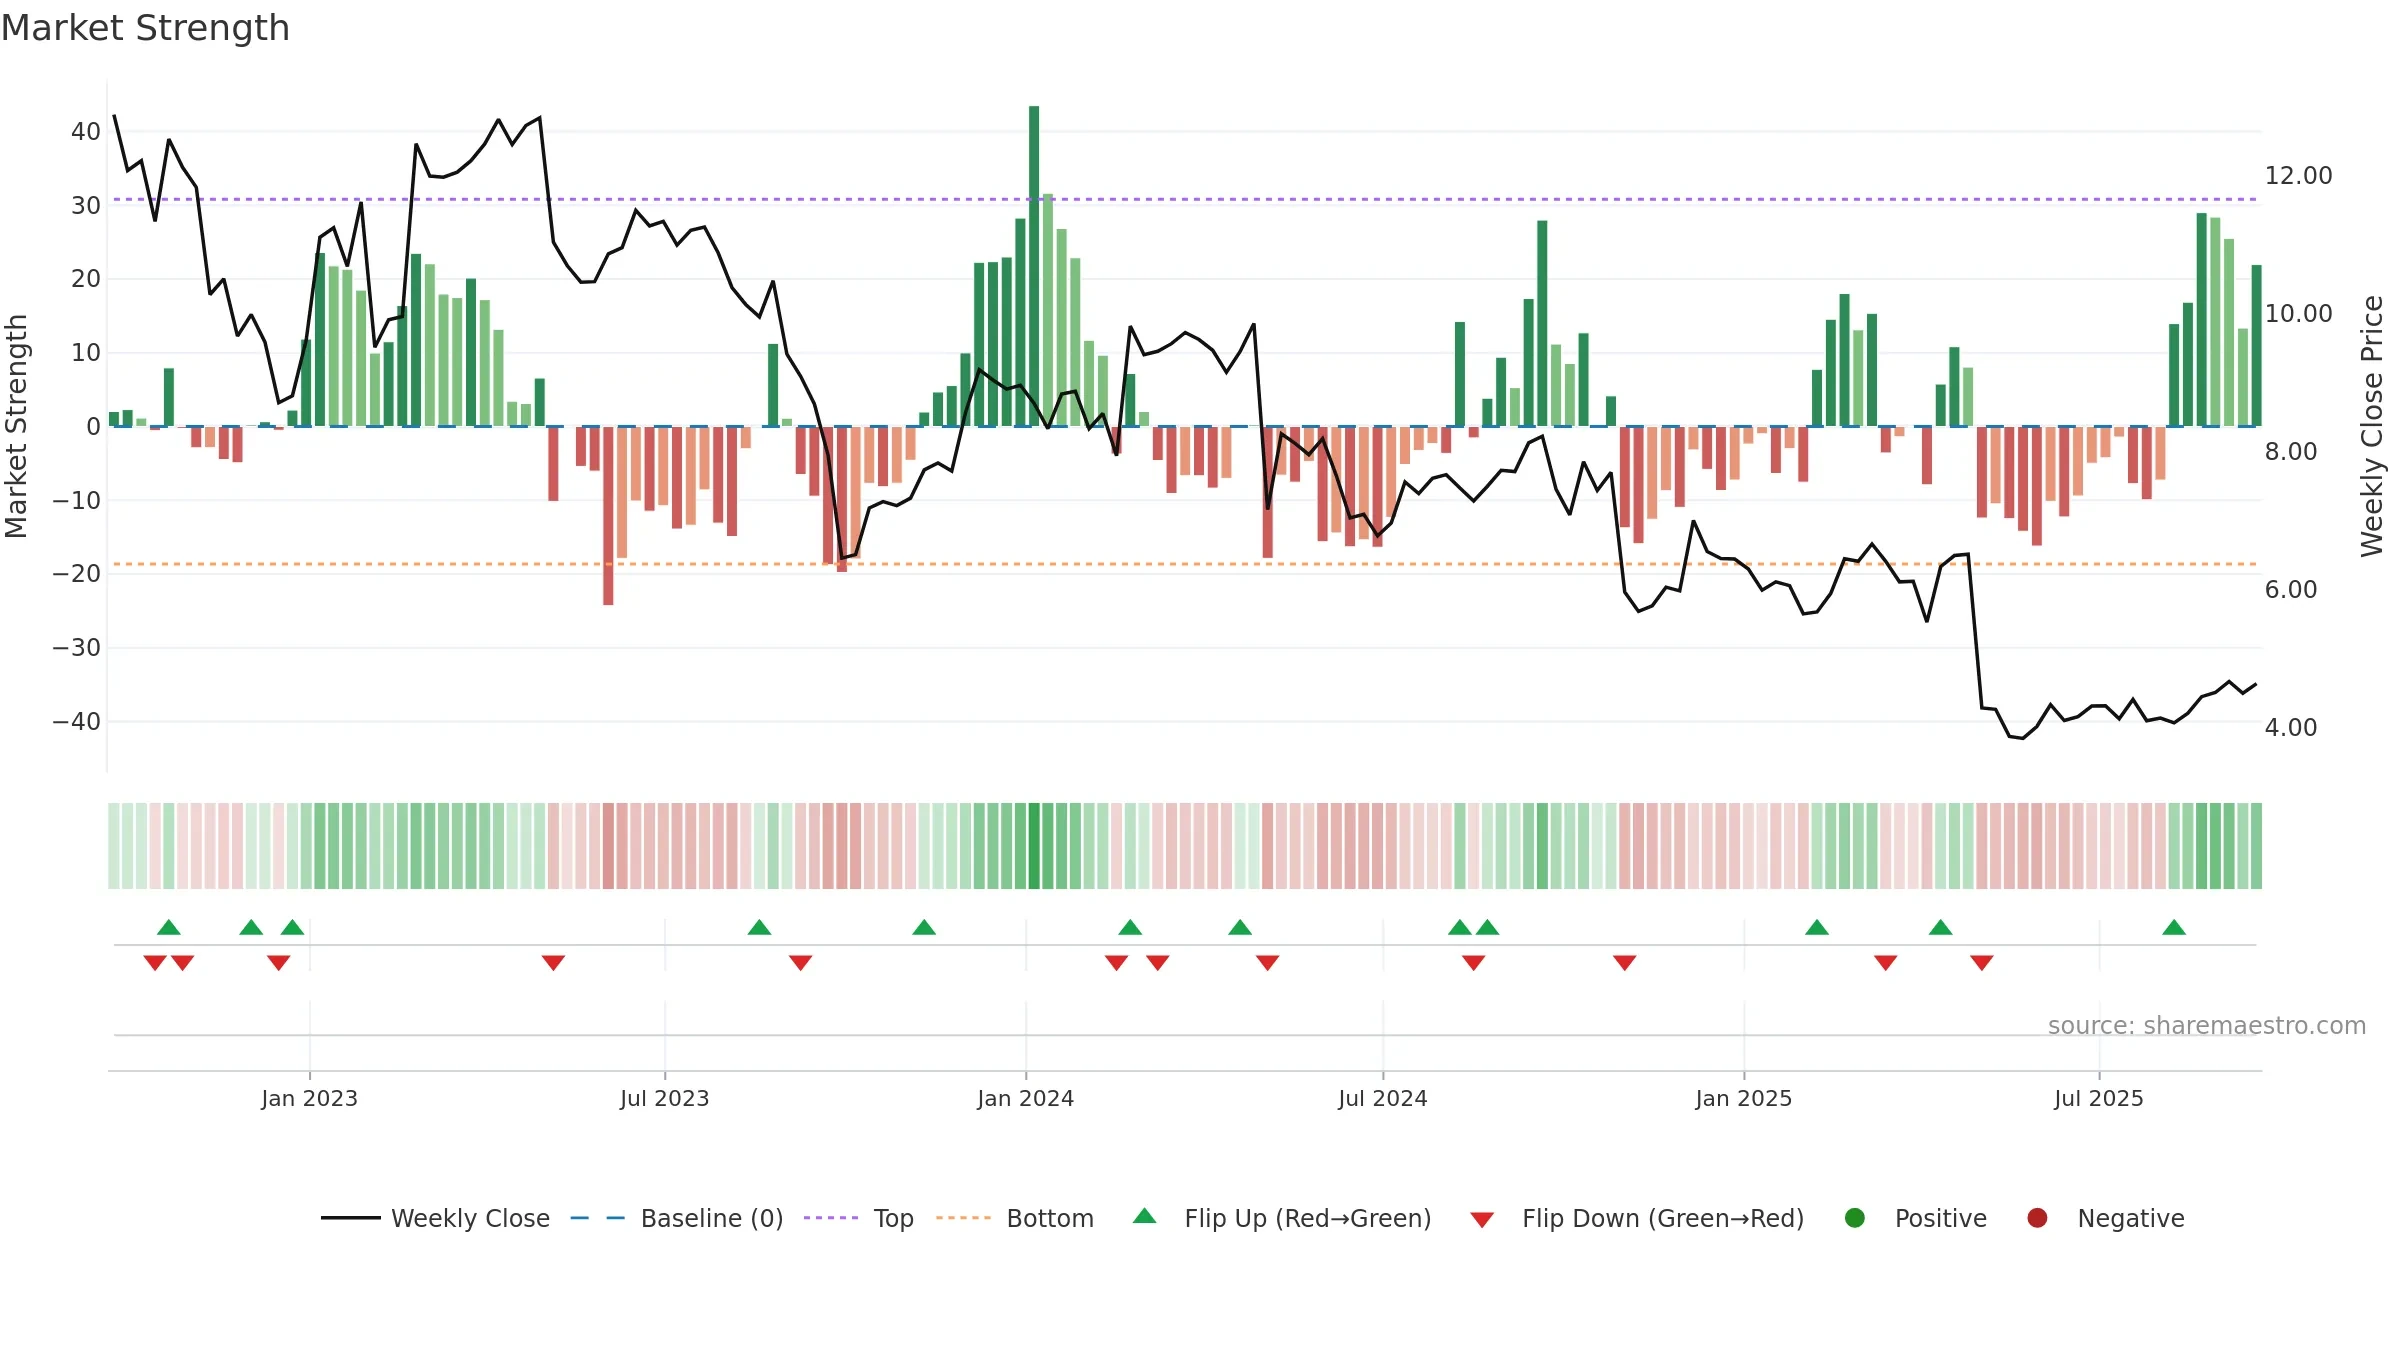
Task: Click the Flip Up (Red→Green) legend label
Action: 1308,1218
